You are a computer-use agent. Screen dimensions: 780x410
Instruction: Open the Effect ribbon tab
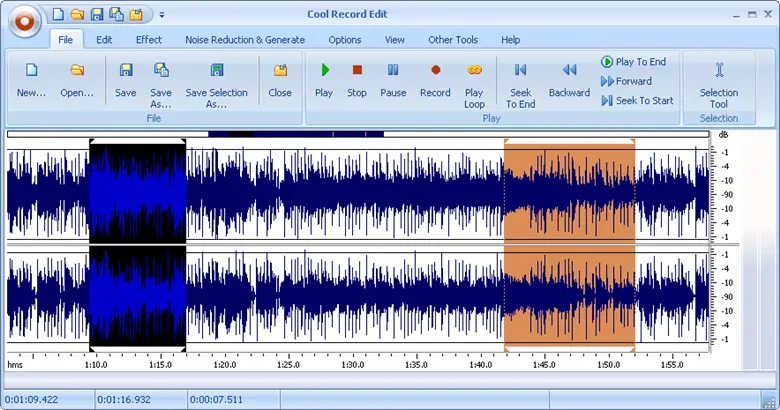(149, 40)
